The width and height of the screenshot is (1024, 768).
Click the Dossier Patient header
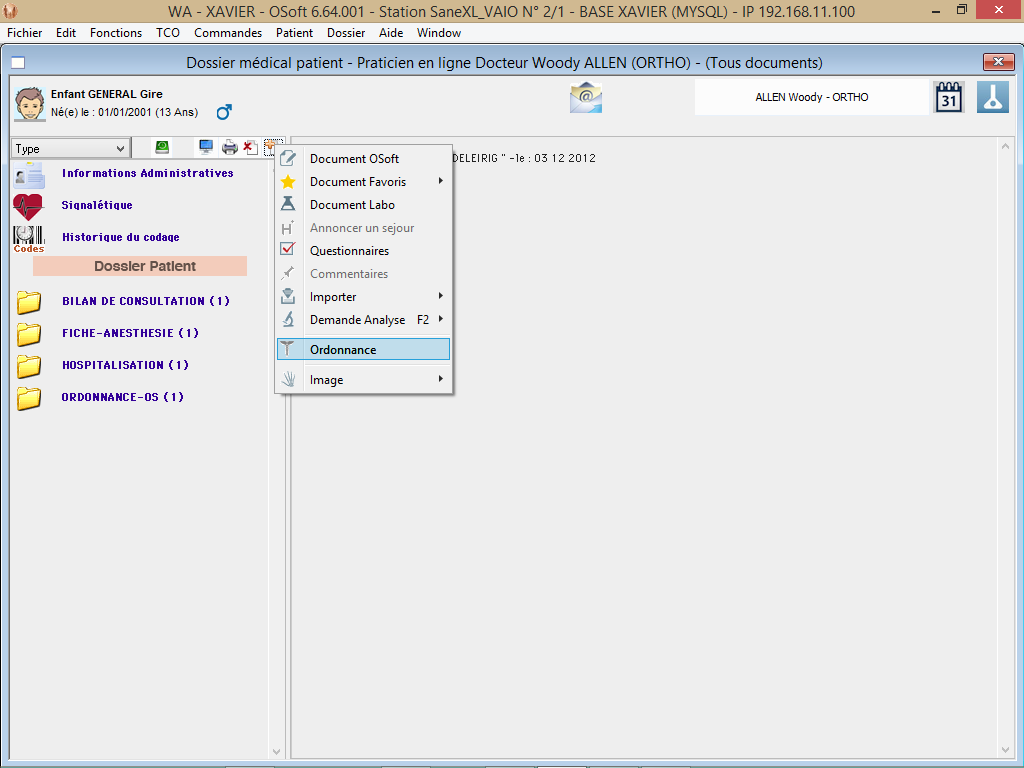click(140, 266)
